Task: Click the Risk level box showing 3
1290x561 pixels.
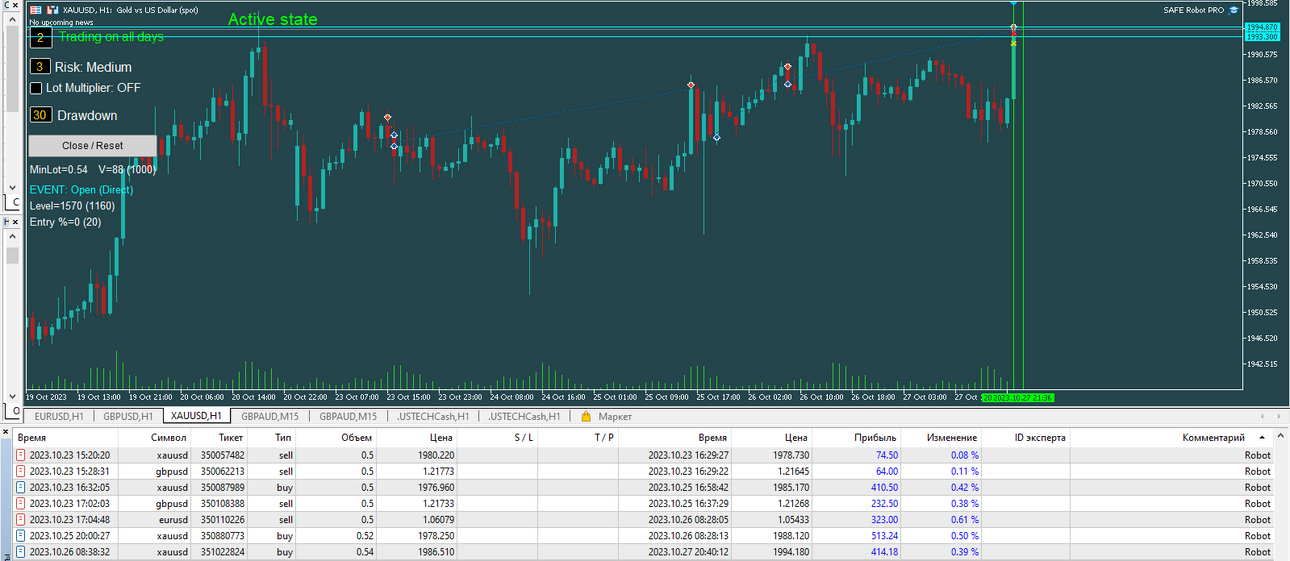Action: pos(40,67)
